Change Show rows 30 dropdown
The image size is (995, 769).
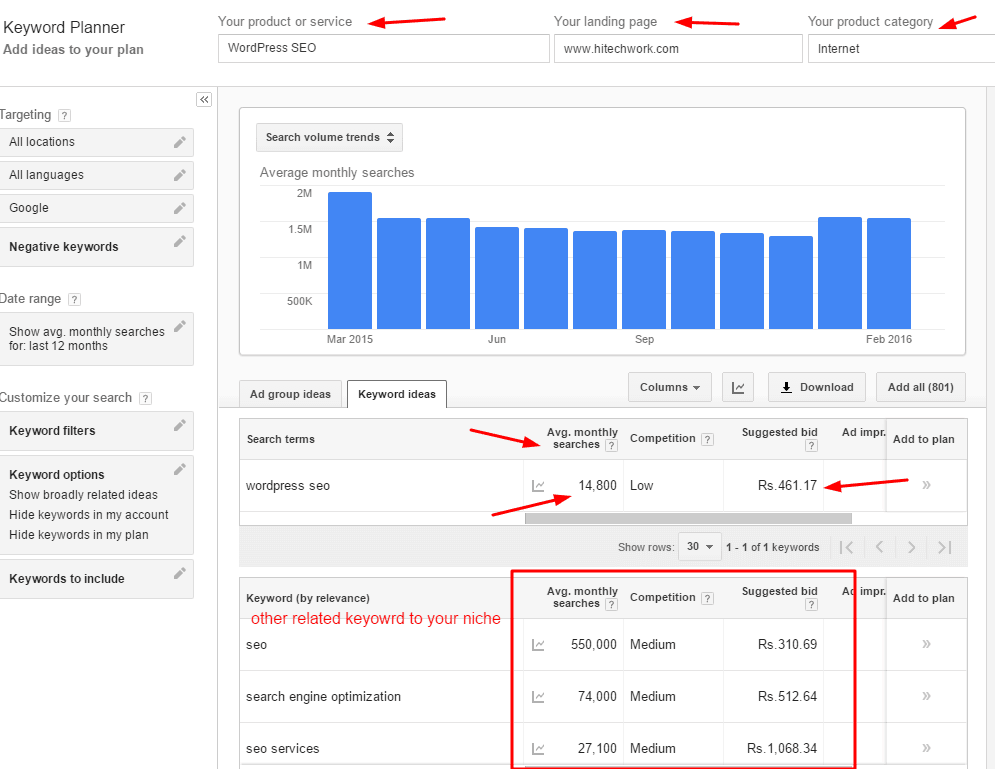pos(699,547)
